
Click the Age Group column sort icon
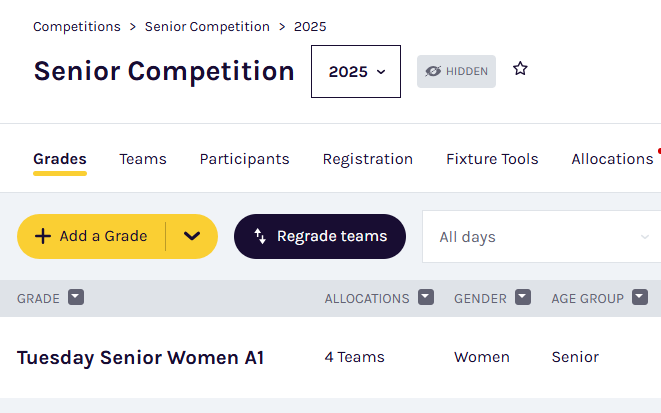point(640,298)
